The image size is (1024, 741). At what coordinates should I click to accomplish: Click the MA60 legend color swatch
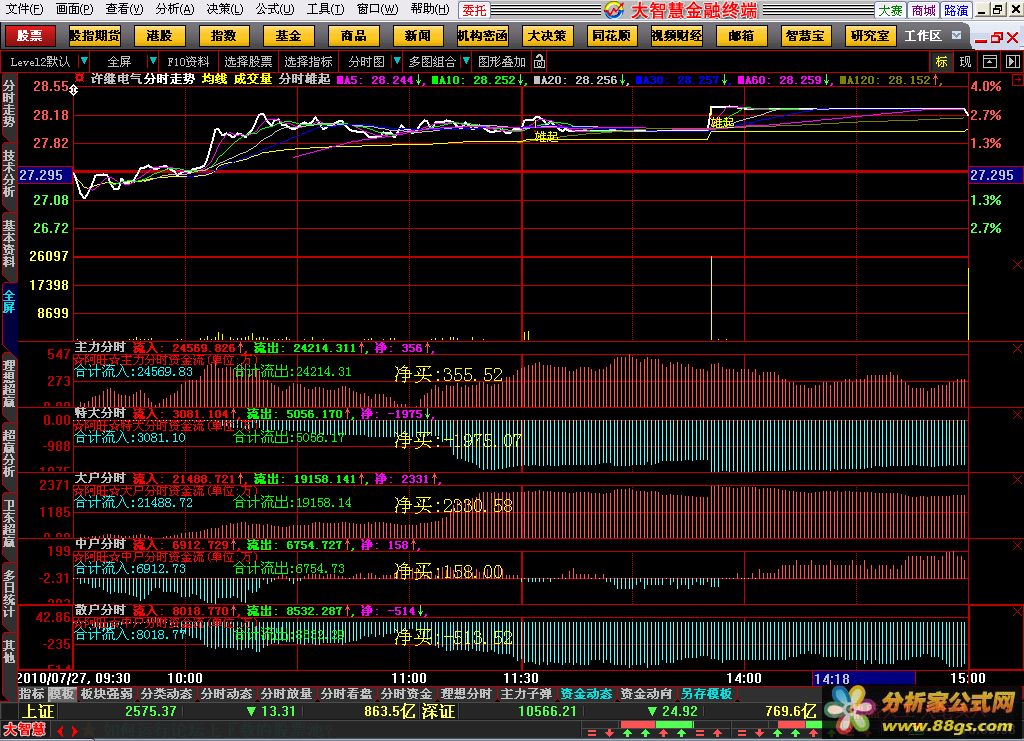click(x=741, y=80)
